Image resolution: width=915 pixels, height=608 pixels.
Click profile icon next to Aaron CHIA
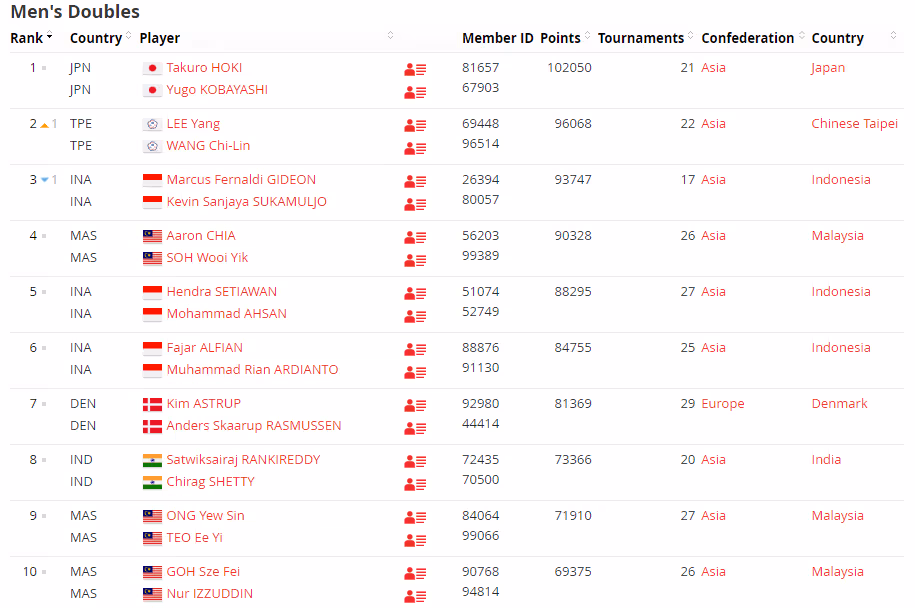(x=415, y=237)
